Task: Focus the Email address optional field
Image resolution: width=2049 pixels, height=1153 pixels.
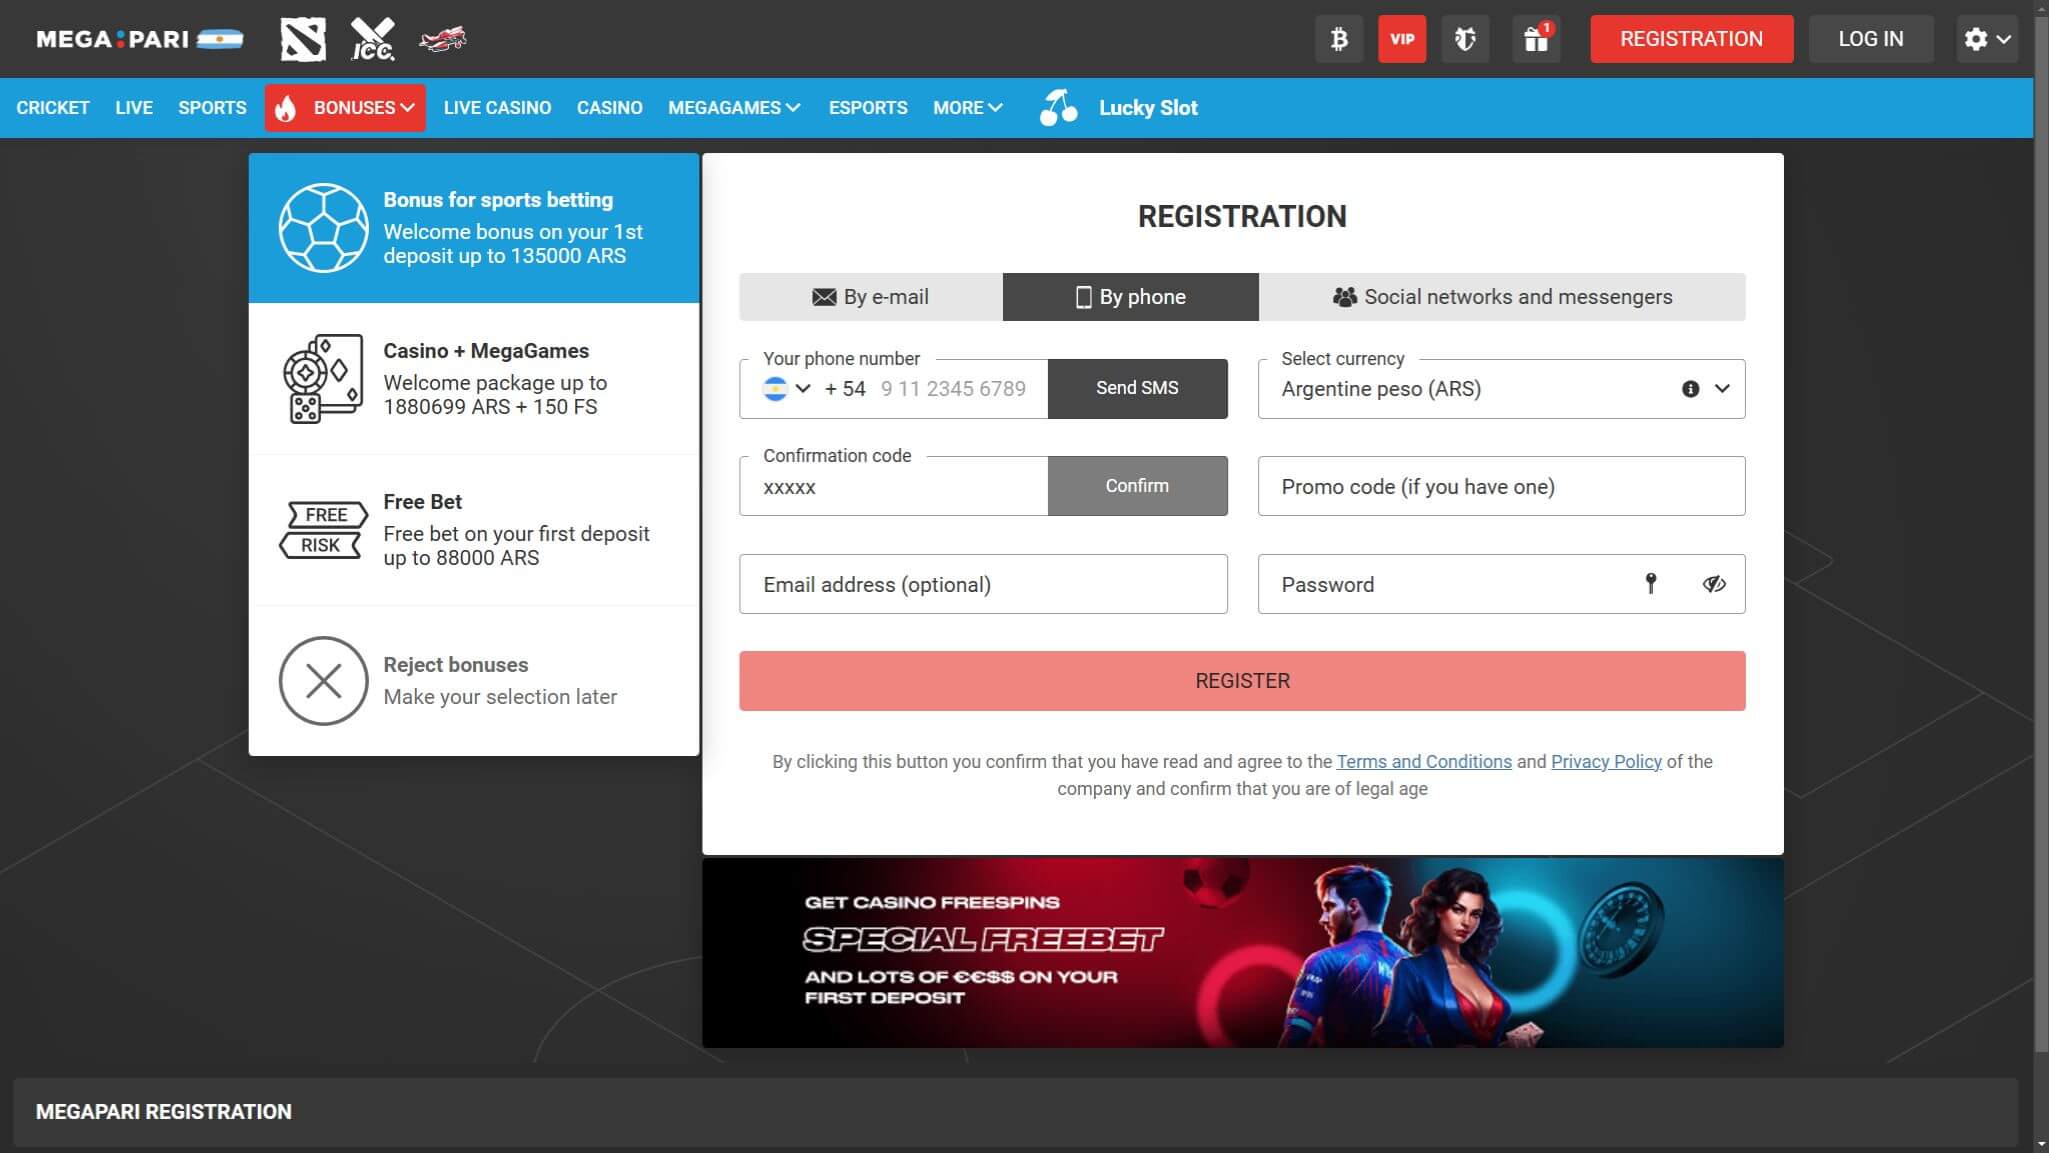Action: pos(983,584)
